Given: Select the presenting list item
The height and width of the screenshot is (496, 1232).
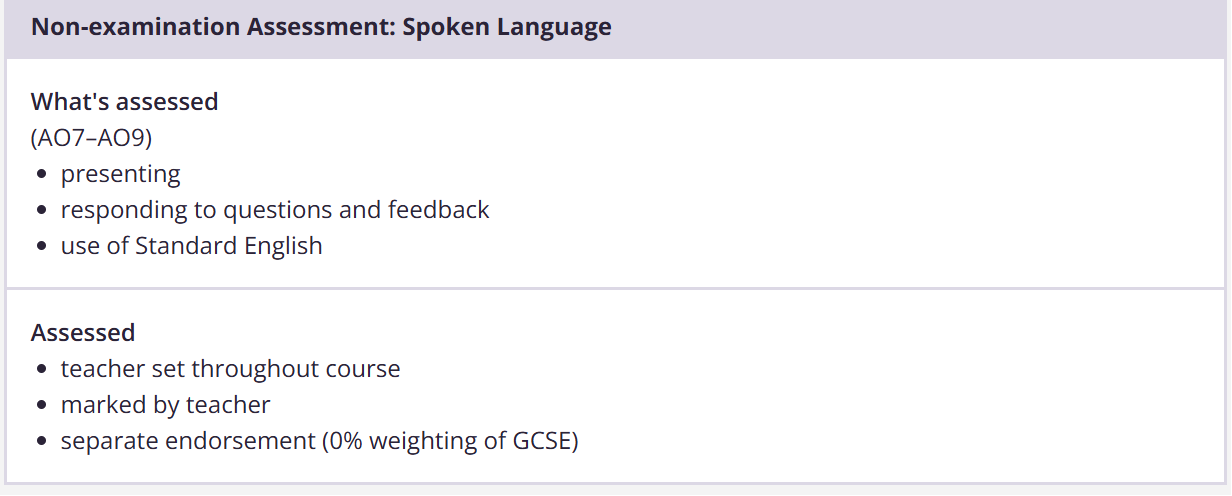Looking at the screenshot, I should (x=120, y=174).
